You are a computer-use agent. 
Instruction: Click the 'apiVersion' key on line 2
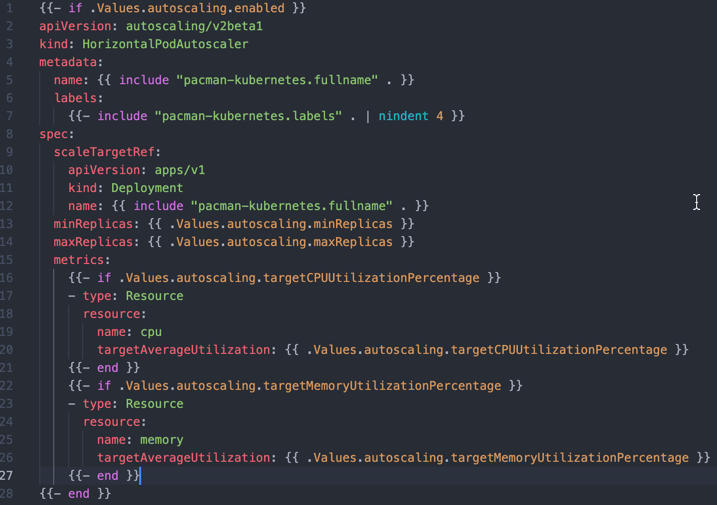pos(75,26)
